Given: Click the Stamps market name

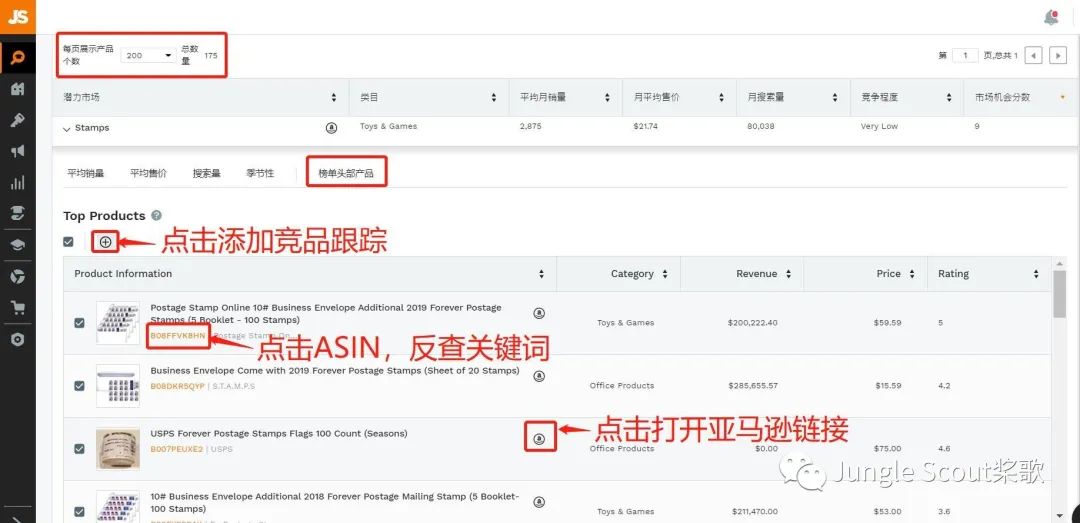Looking at the screenshot, I should click(x=92, y=128).
